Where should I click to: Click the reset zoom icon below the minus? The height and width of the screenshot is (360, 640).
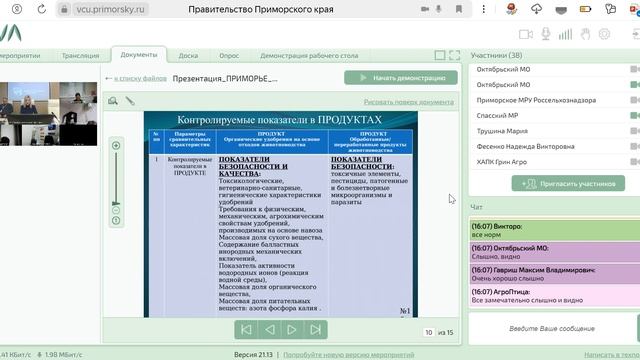click(116, 220)
